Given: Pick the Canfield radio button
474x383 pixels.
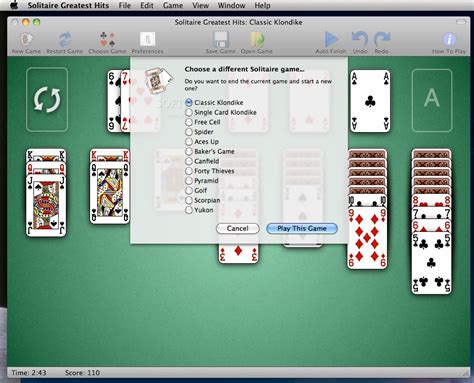Looking at the screenshot, I should click(x=189, y=161).
